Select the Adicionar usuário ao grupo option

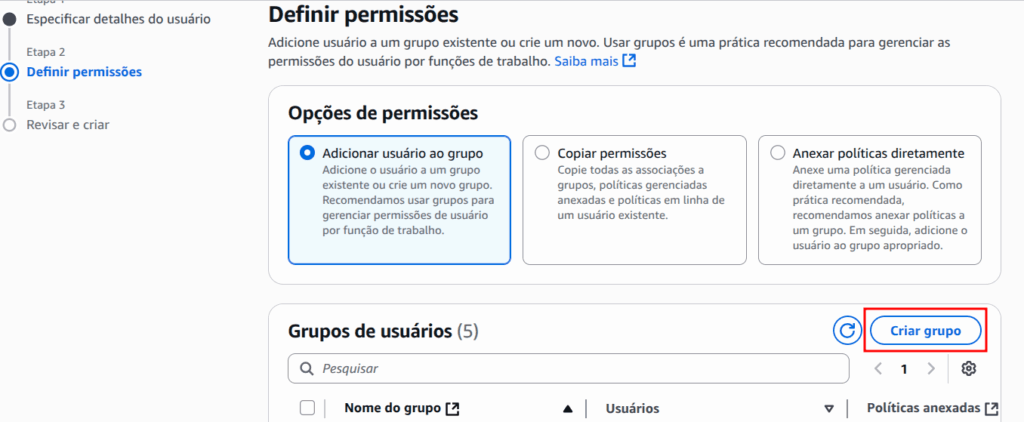(308, 154)
